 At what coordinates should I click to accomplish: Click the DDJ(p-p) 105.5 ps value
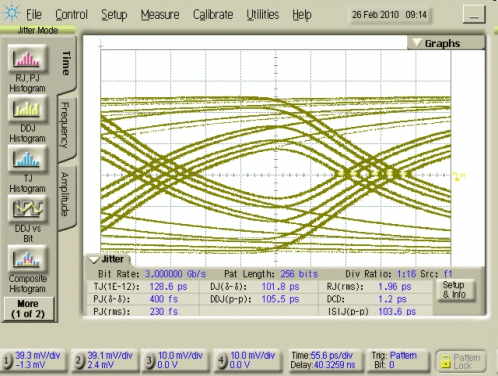(x=280, y=299)
